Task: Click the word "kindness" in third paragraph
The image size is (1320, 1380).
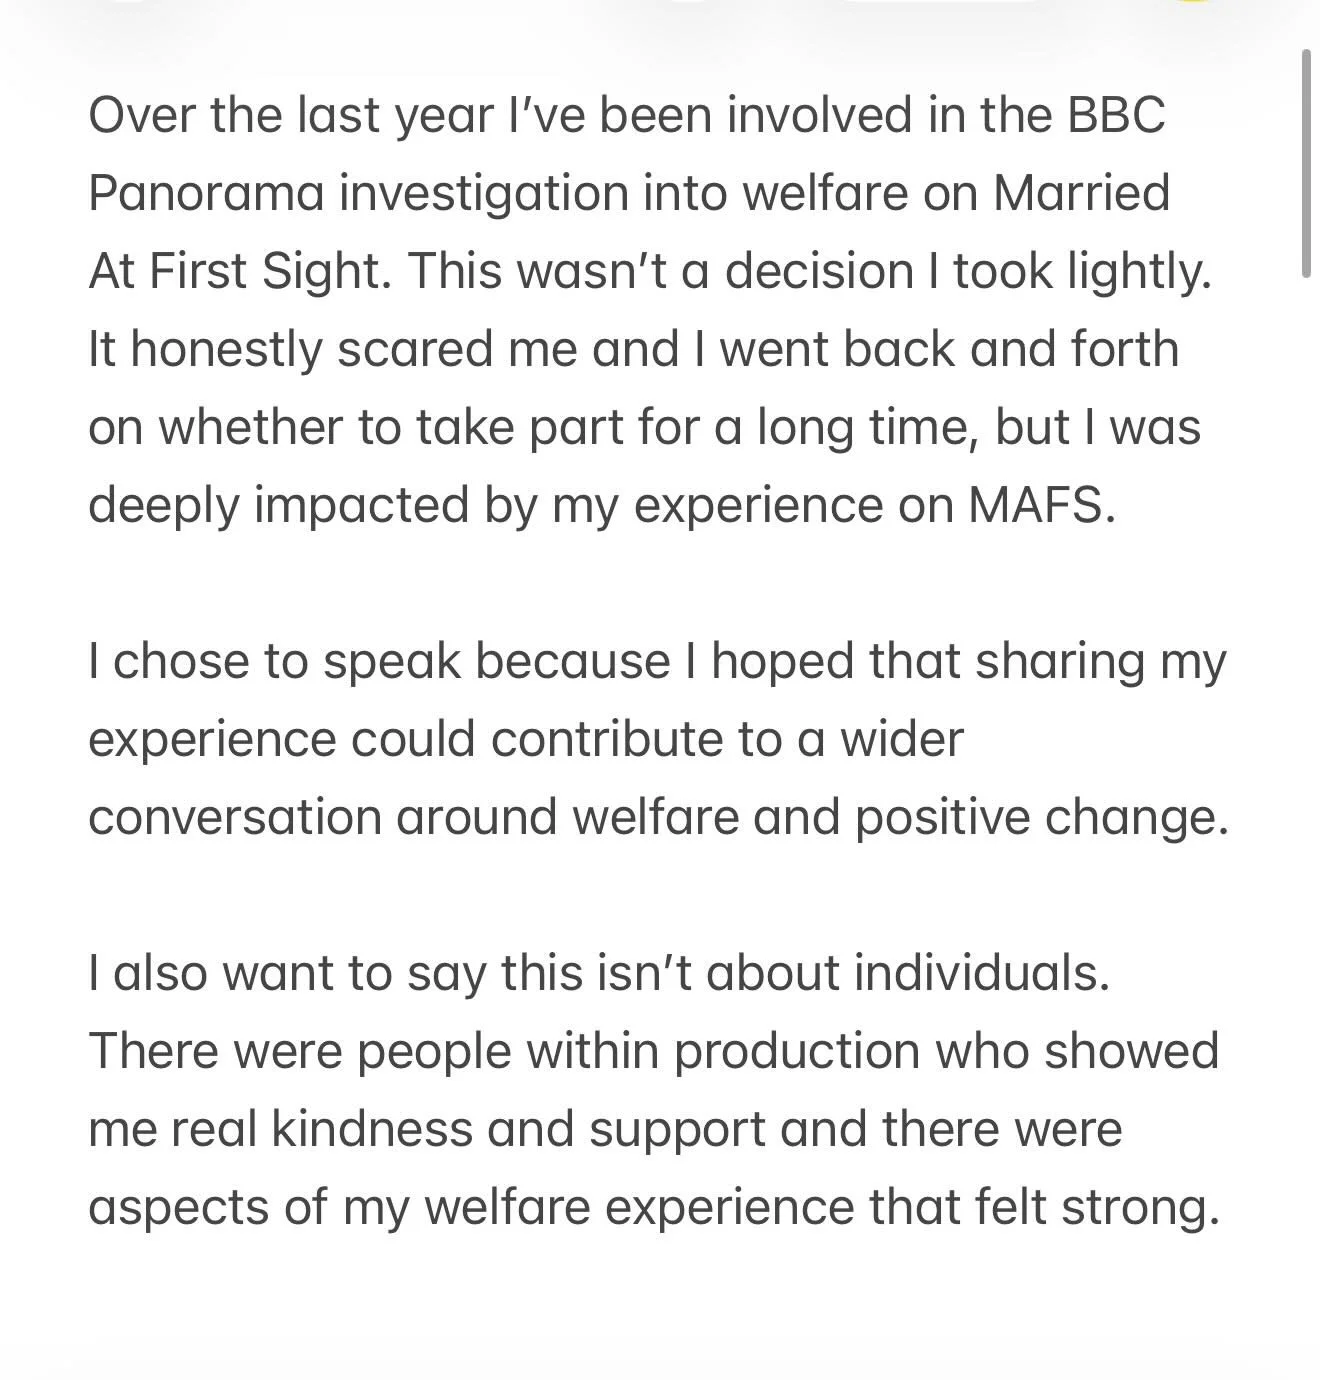Action: (x=373, y=1130)
